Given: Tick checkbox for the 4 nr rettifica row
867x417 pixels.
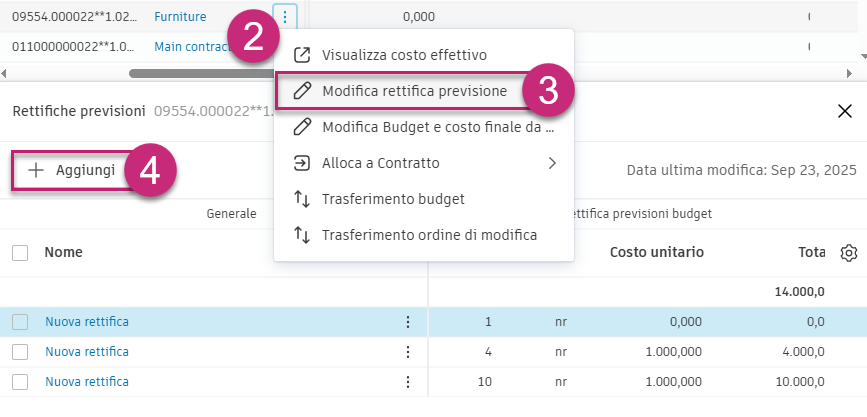Looking at the screenshot, I should [20, 352].
